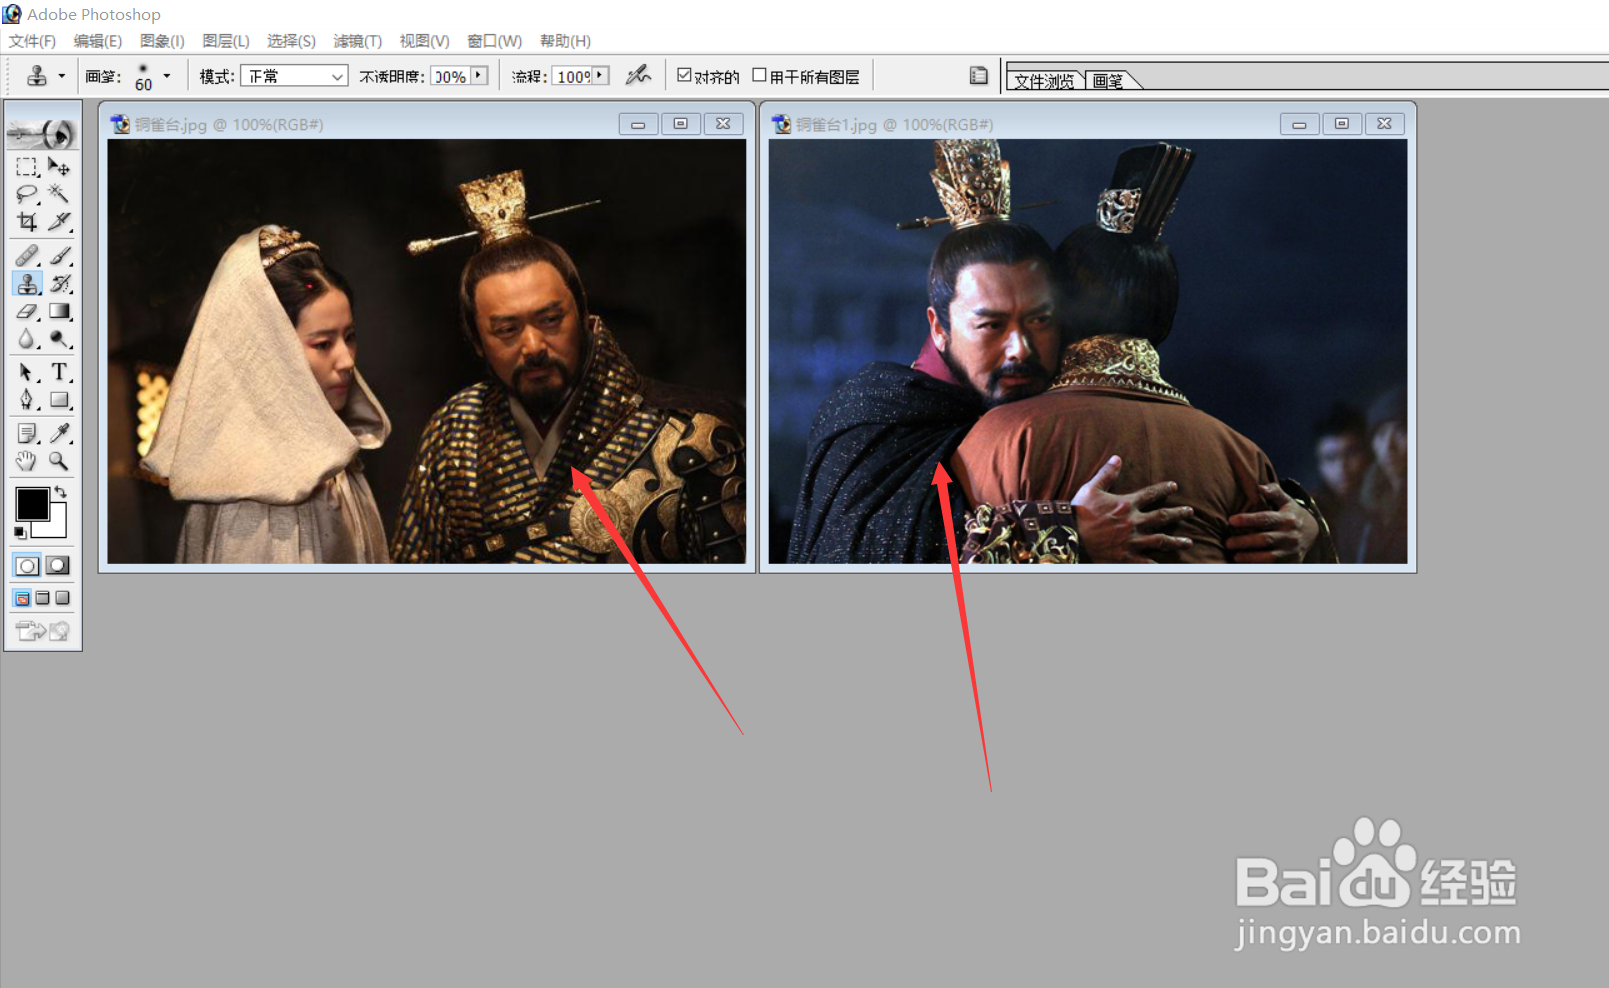Screen dimensions: 1609x988
Task: Select the Move tool
Action: tap(59, 166)
